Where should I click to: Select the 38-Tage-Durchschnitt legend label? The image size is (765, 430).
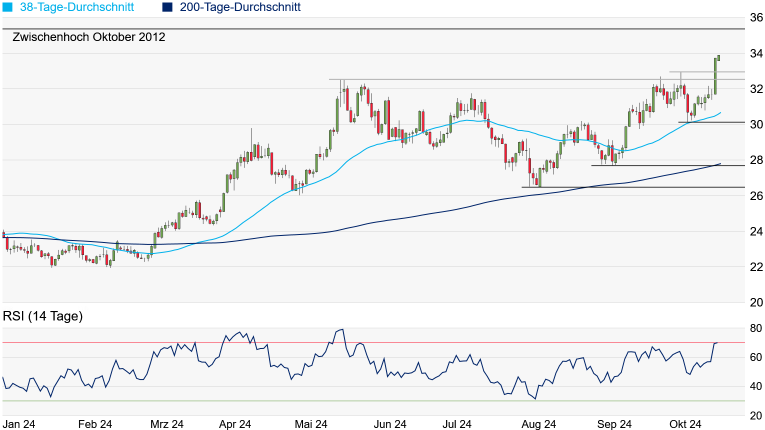[83, 7]
